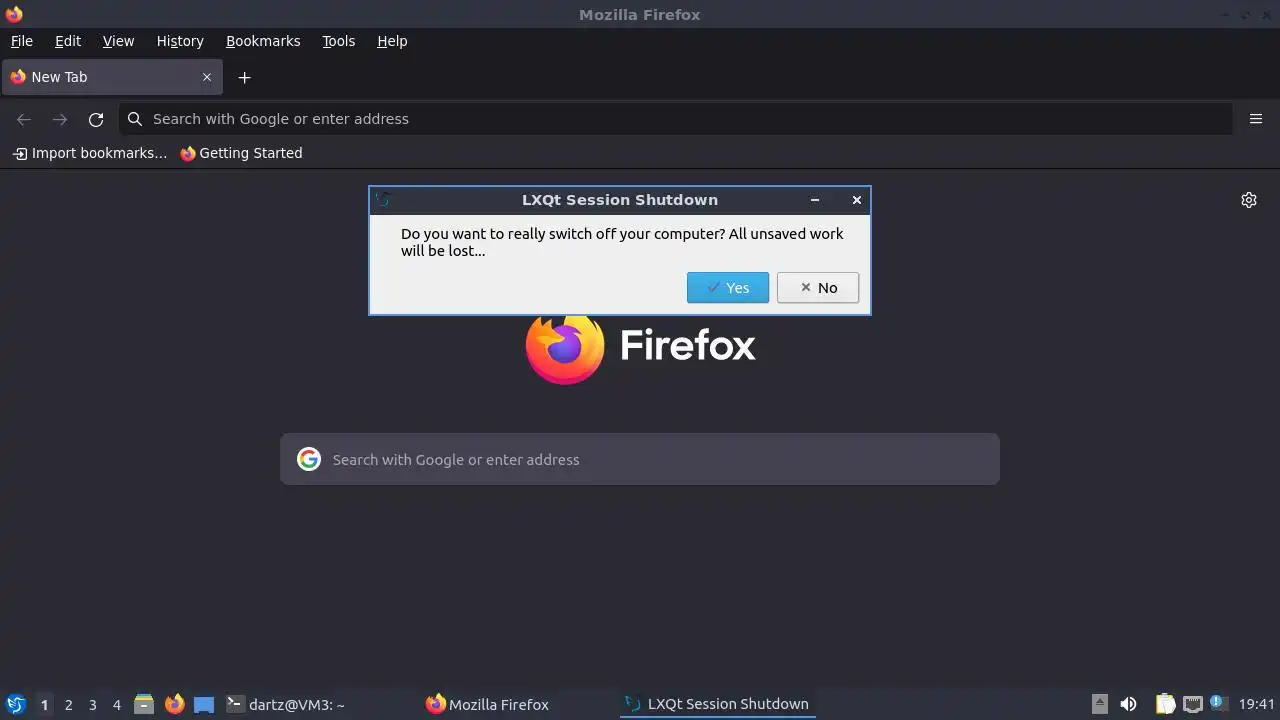The image size is (1280, 720).
Task: Open removable media eject tray icon
Action: tap(1099, 704)
